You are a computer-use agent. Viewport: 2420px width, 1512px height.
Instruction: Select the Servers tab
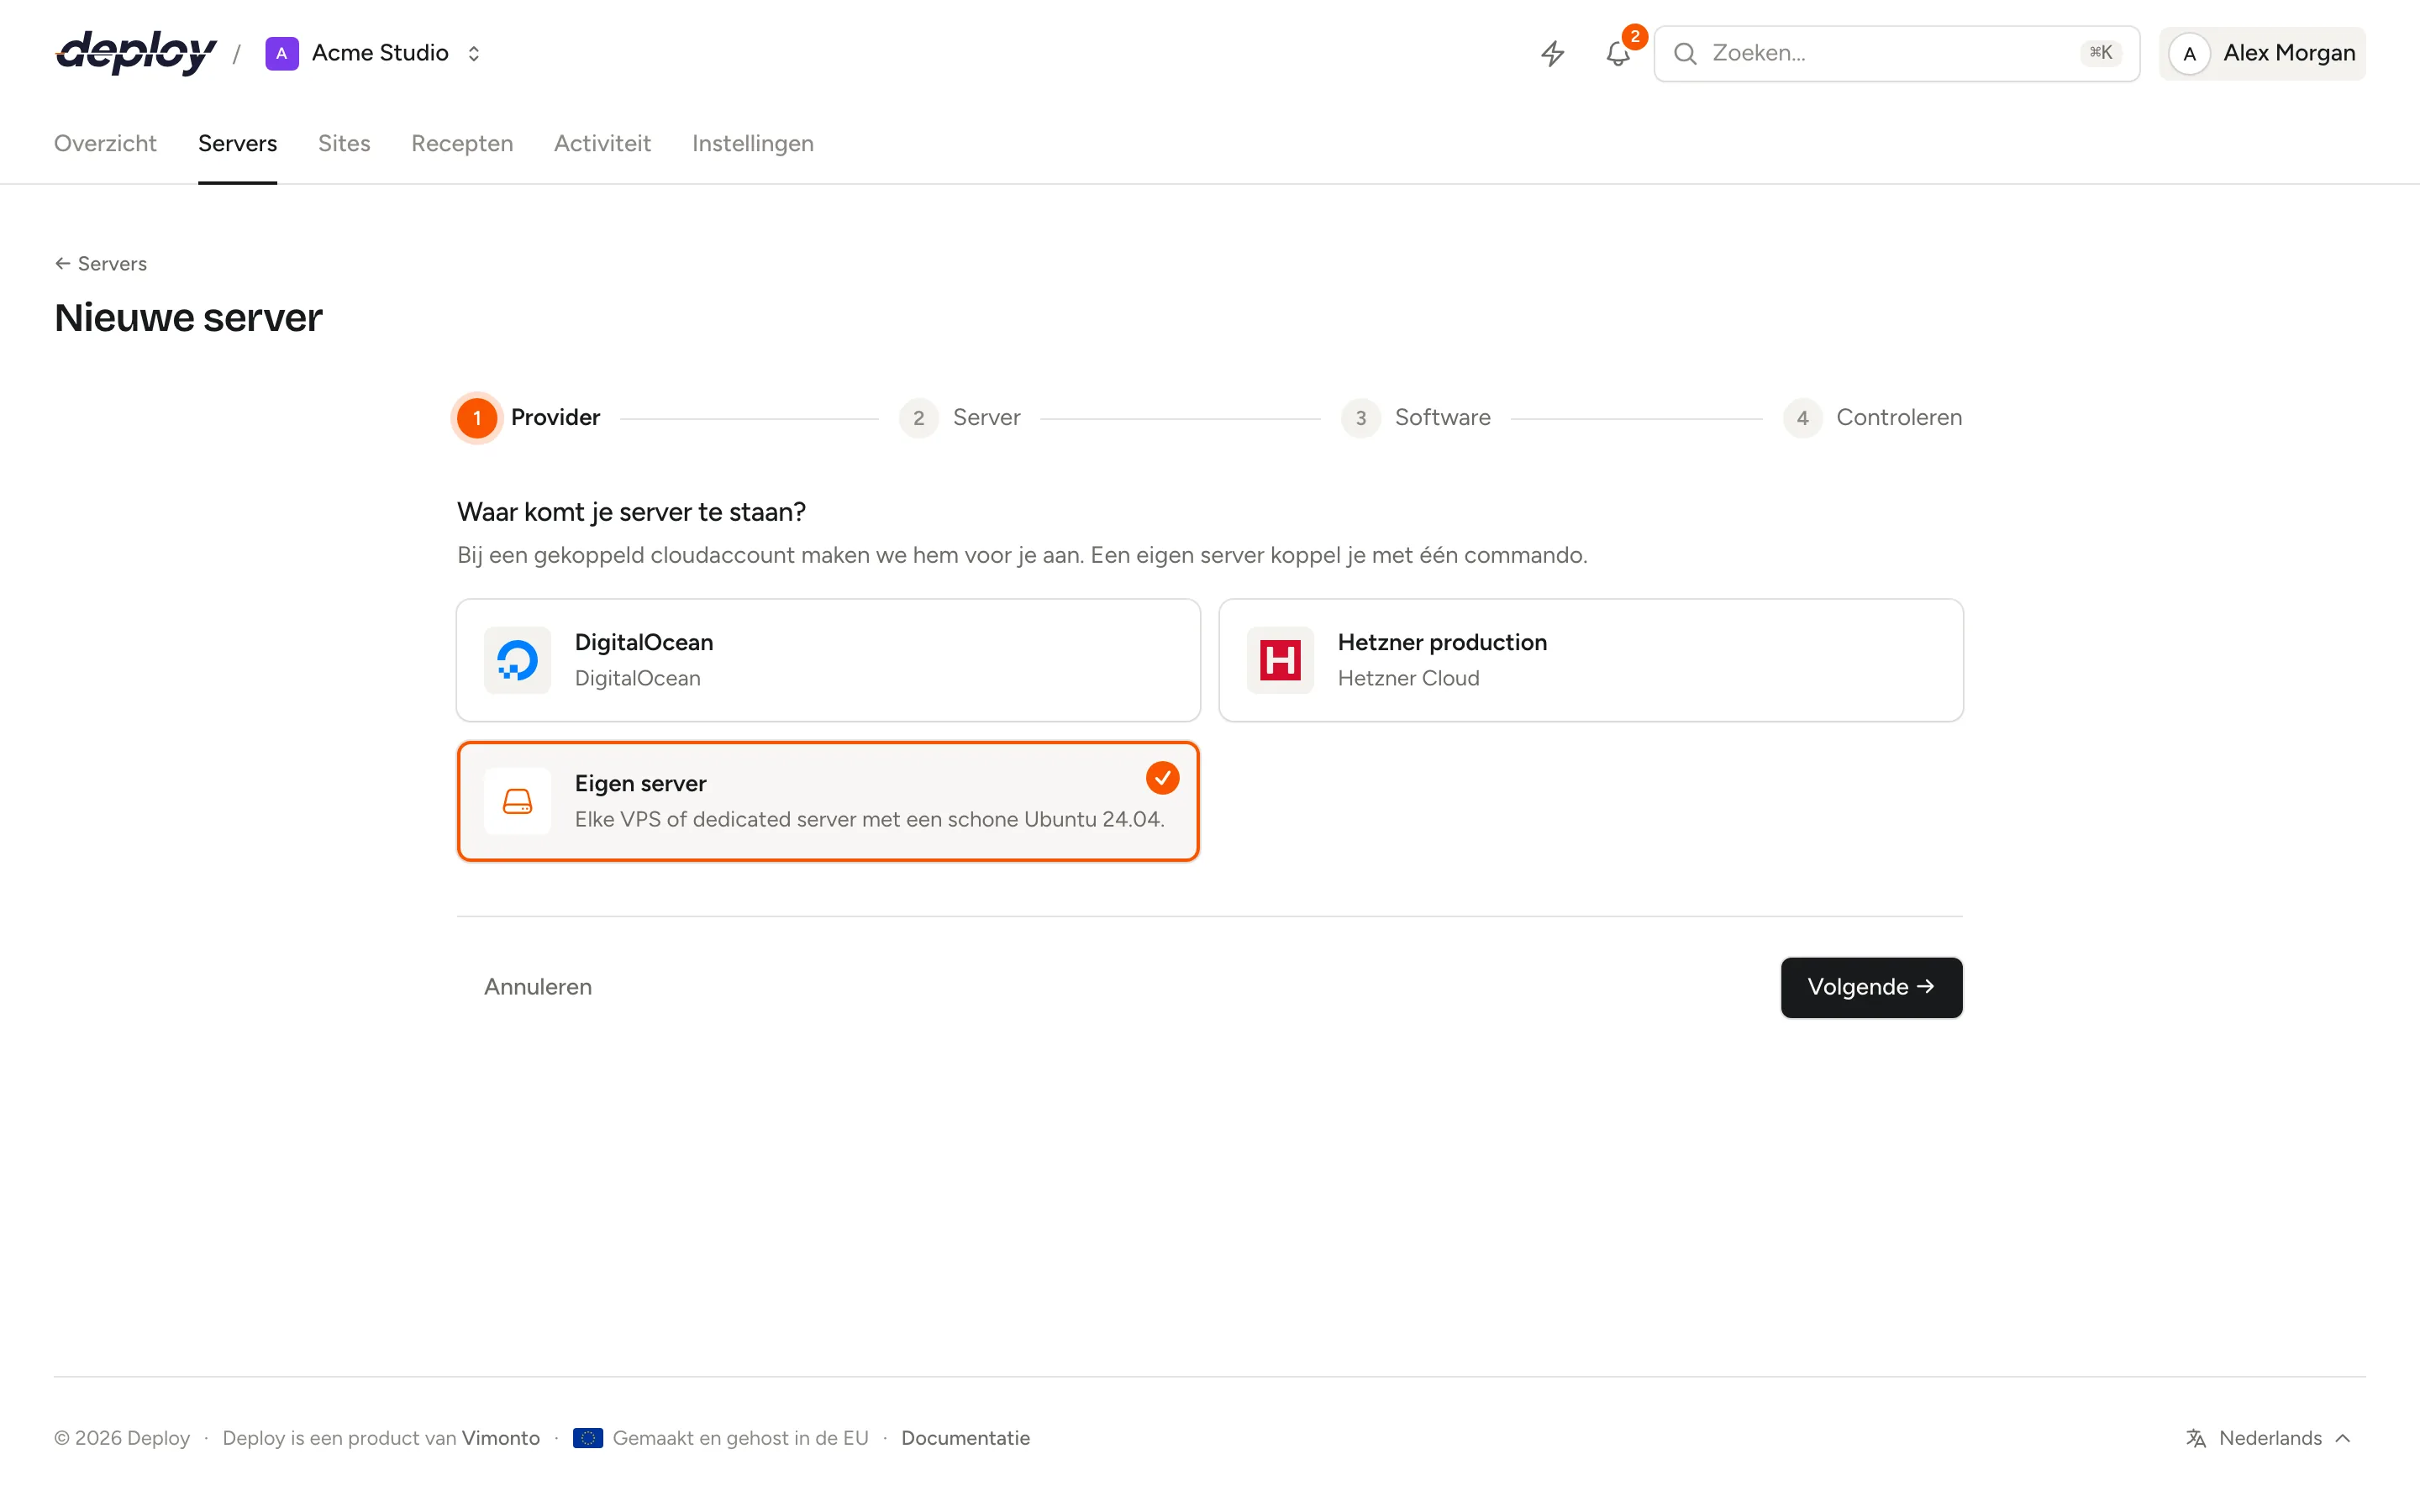click(x=237, y=143)
